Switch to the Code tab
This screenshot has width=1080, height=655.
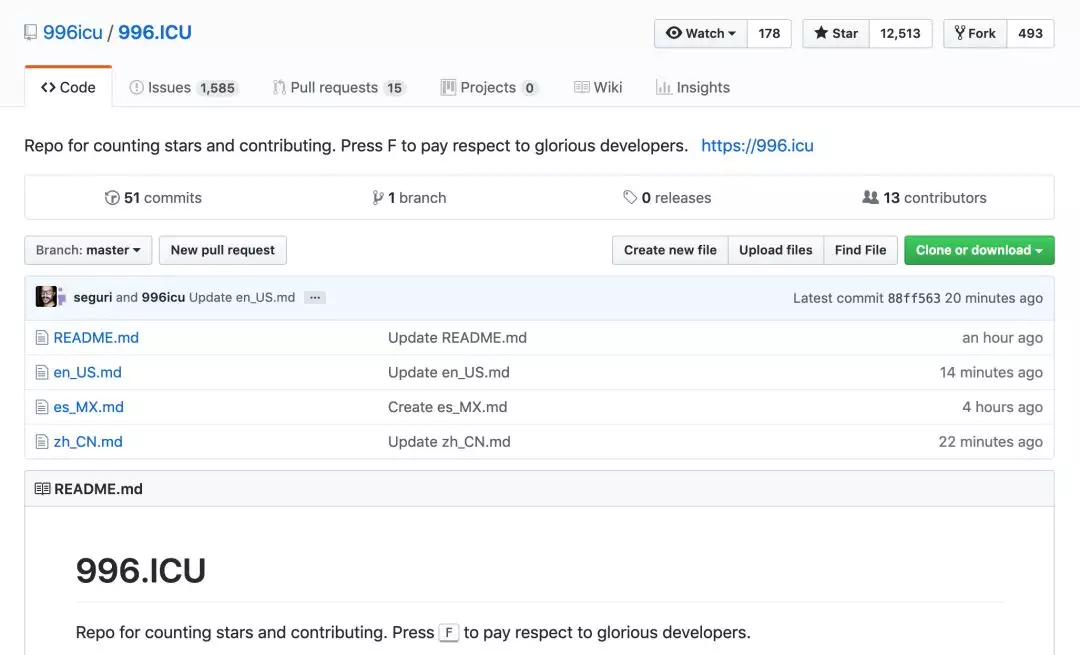pos(68,87)
